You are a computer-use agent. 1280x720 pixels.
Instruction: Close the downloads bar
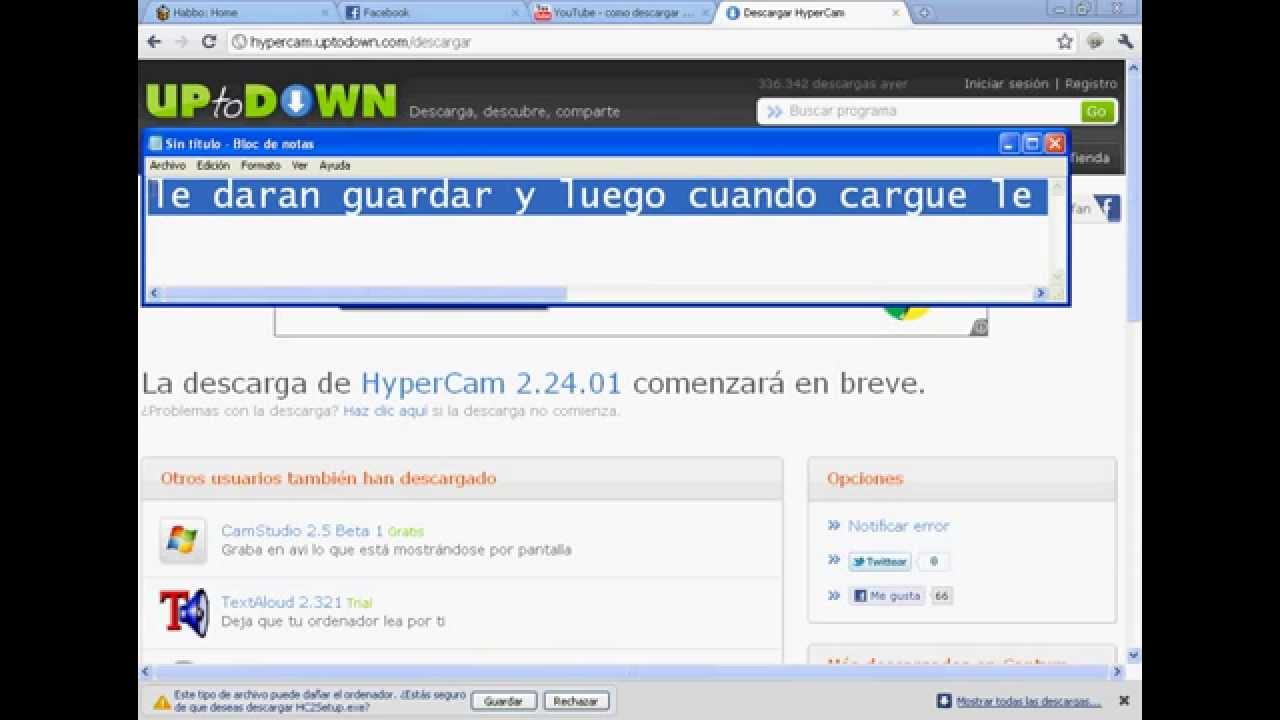[x=1124, y=701]
